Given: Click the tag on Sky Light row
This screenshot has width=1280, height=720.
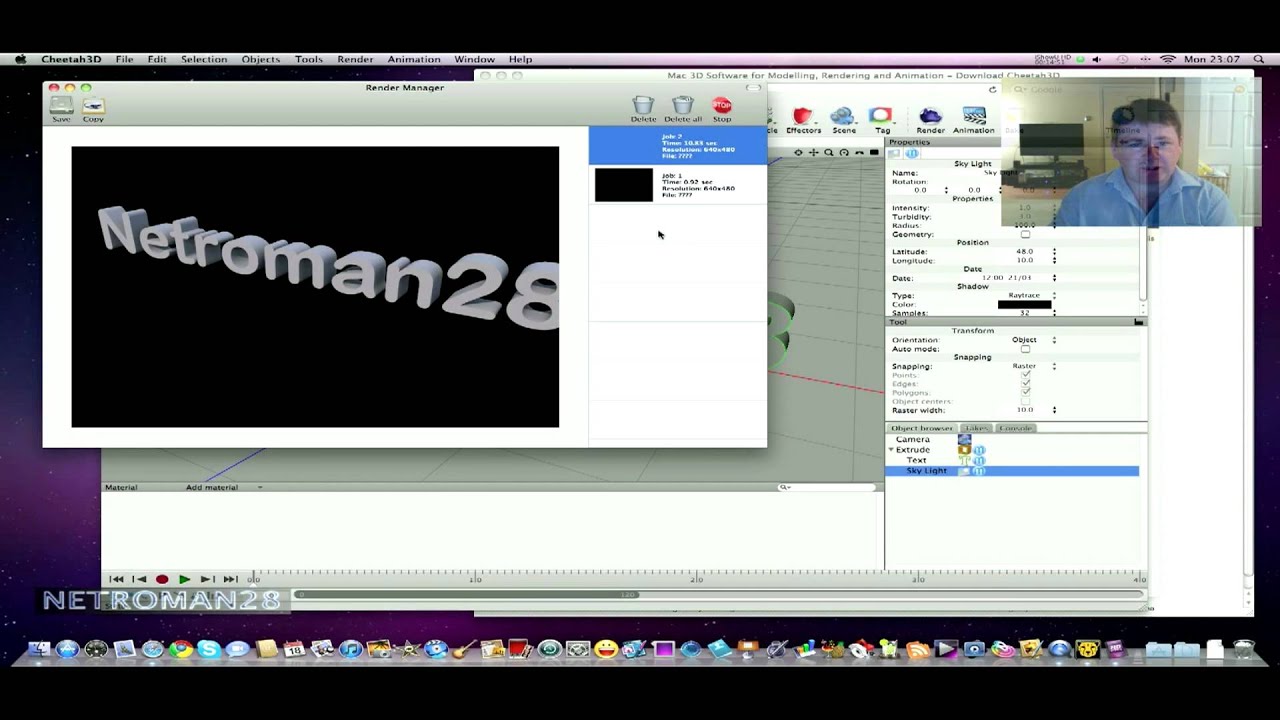Looking at the screenshot, I should point(979,471).
